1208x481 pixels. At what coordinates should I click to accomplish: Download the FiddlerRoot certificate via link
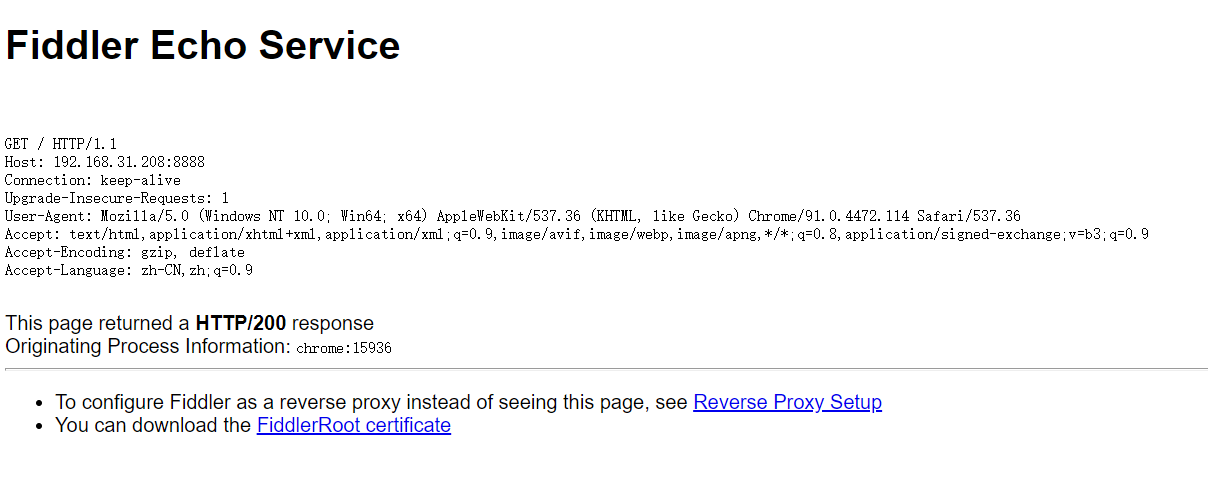pos(353,426)
